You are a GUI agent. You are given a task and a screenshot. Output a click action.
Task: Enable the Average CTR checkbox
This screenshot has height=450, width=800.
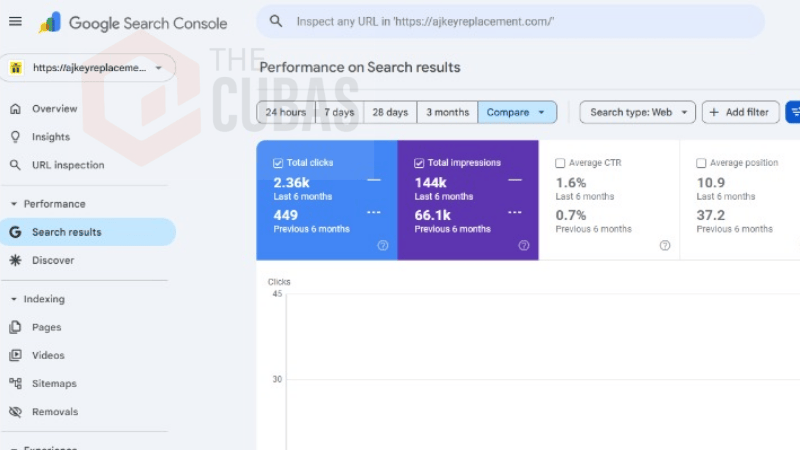coord(560,163)
